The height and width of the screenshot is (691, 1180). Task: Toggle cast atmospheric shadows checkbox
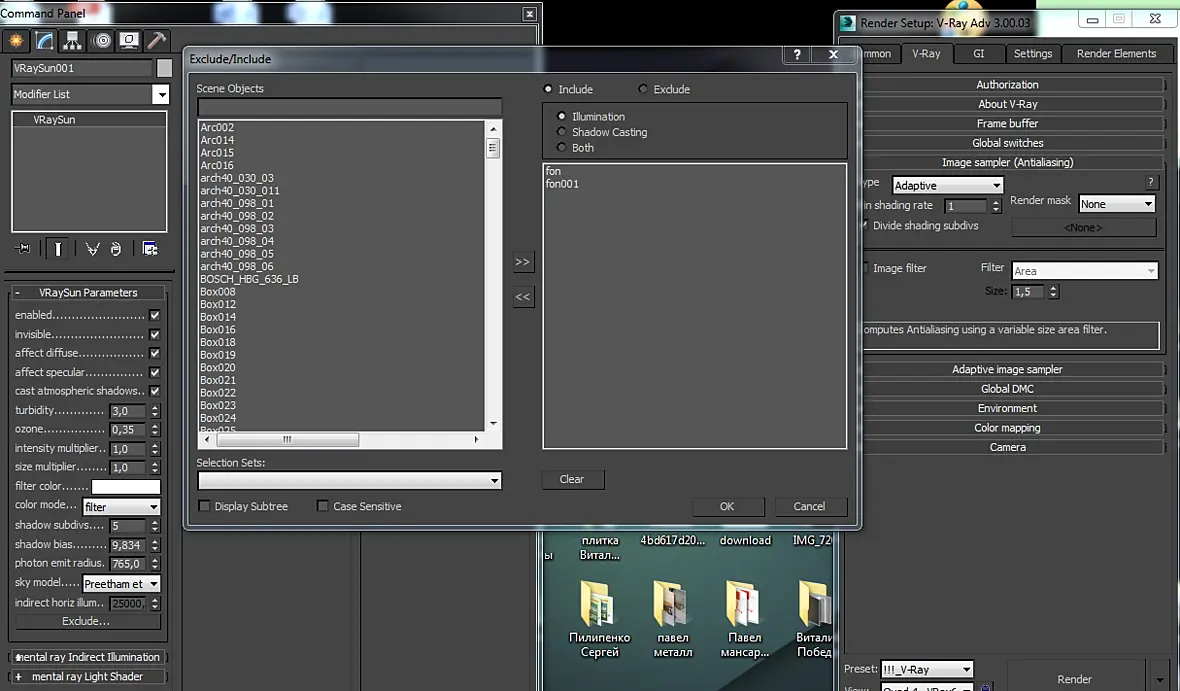(154, 391)
